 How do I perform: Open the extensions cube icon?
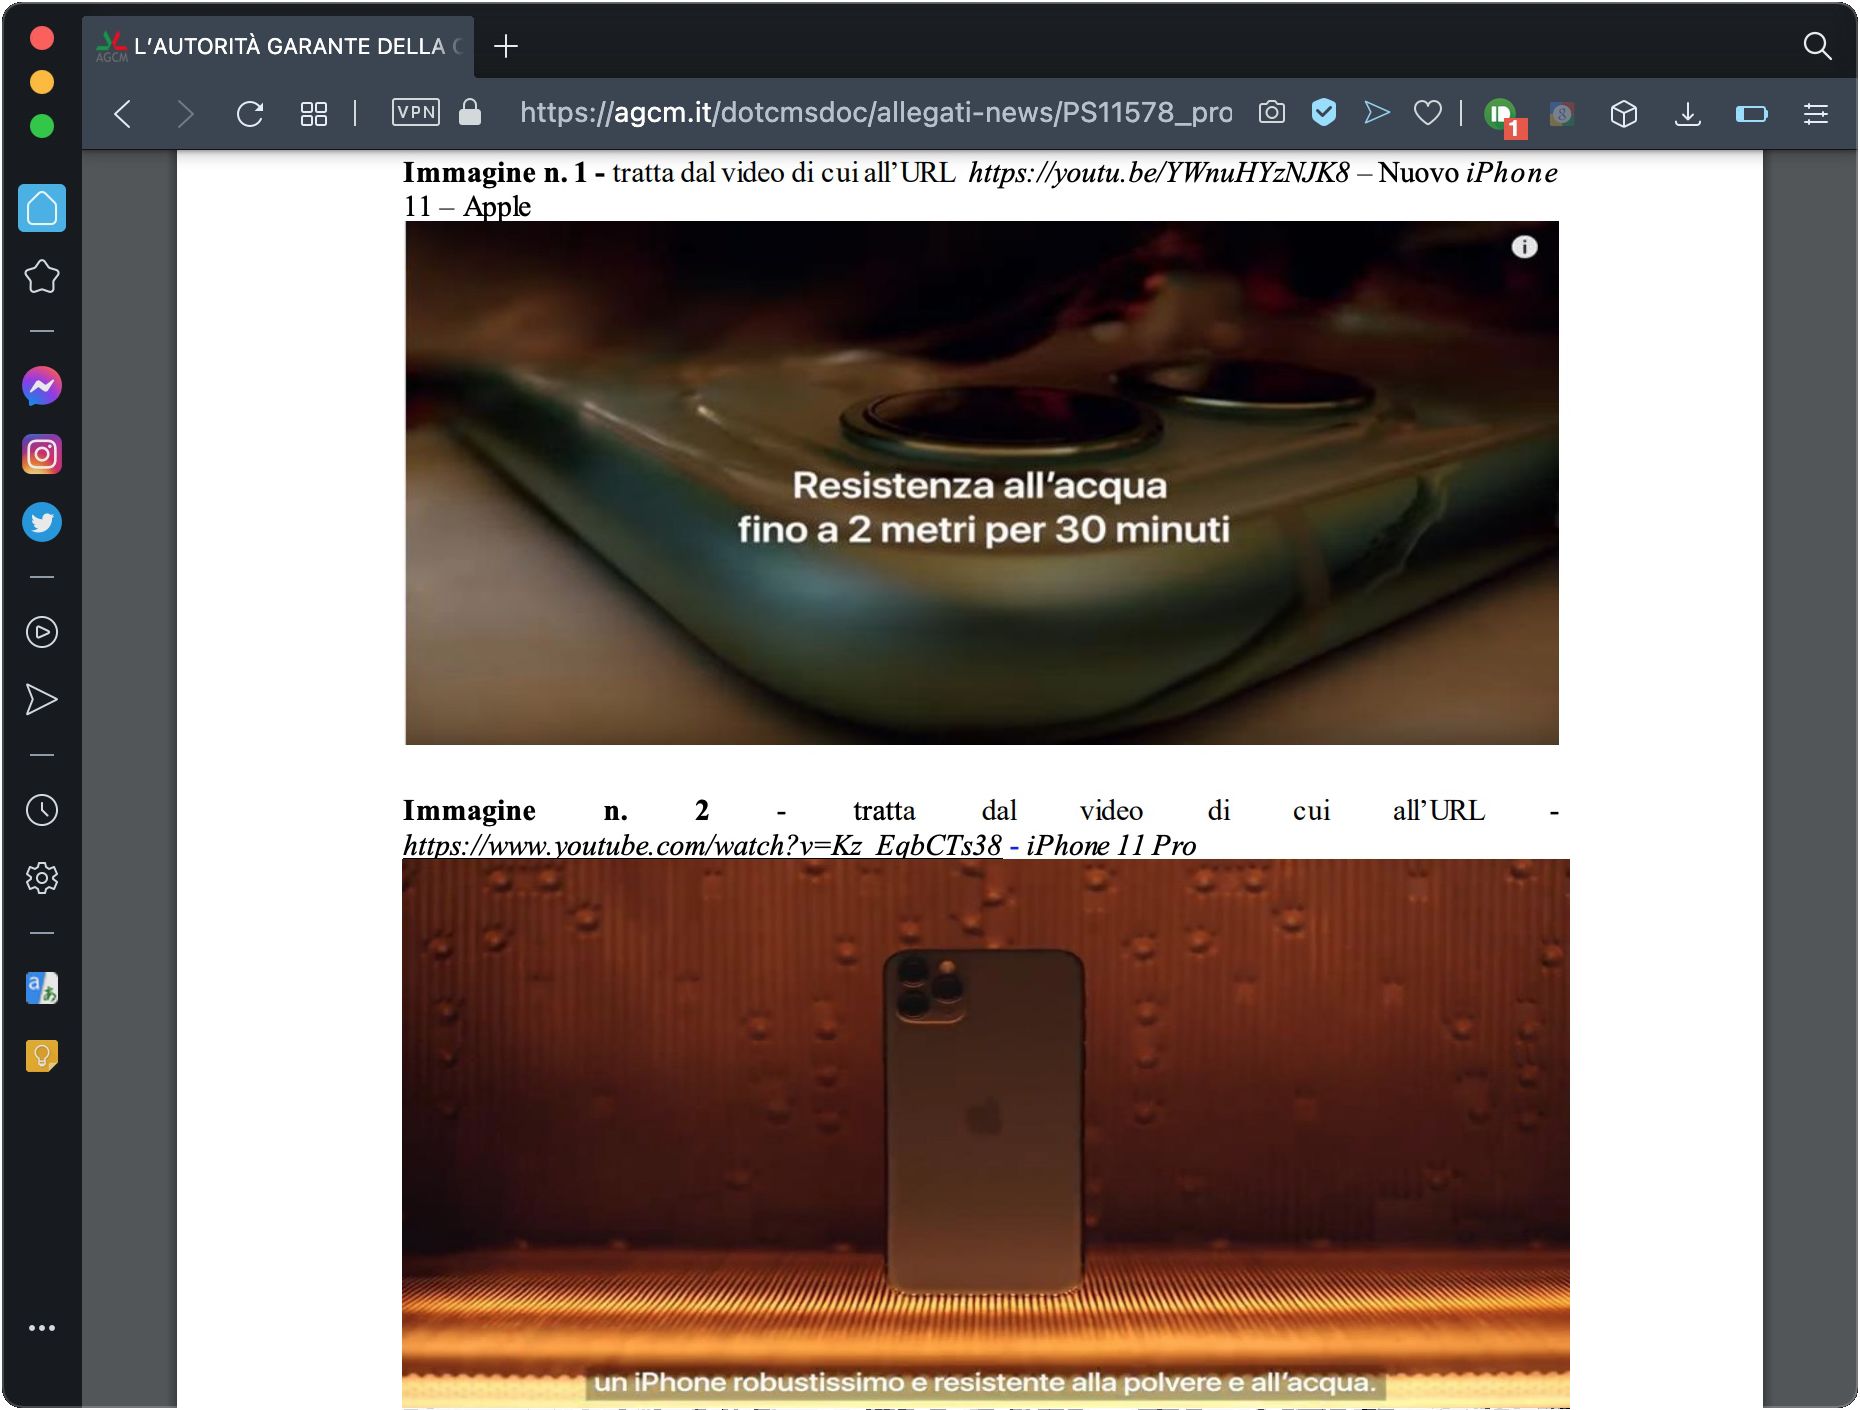coord(1624,114)
